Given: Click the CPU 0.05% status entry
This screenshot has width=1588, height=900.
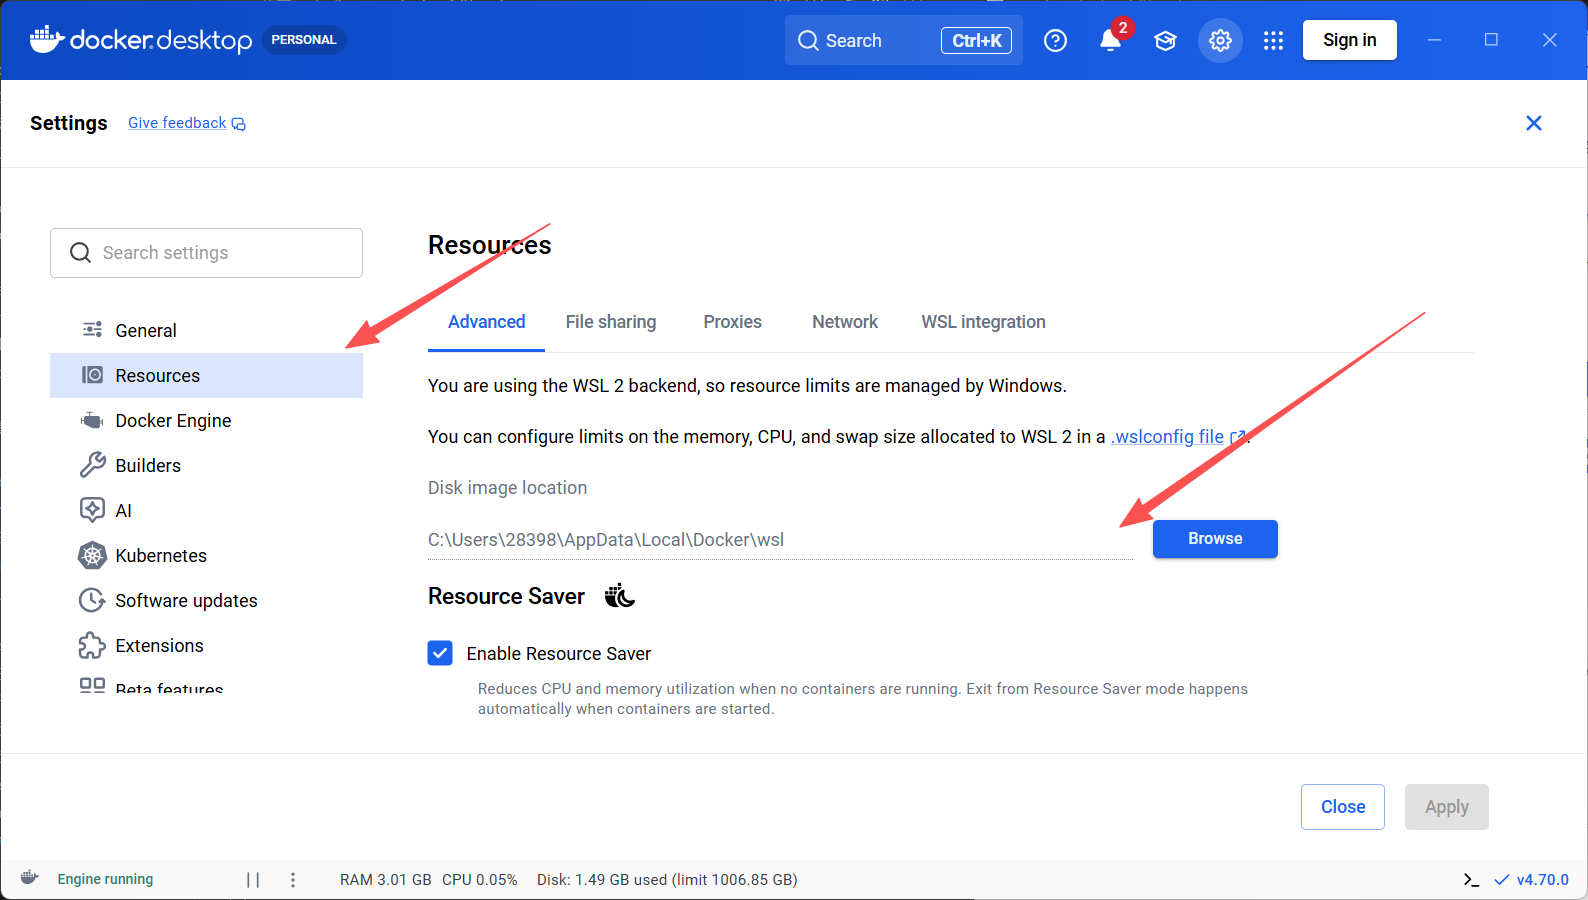Looking at the screenshot, I should pos(480,880).
